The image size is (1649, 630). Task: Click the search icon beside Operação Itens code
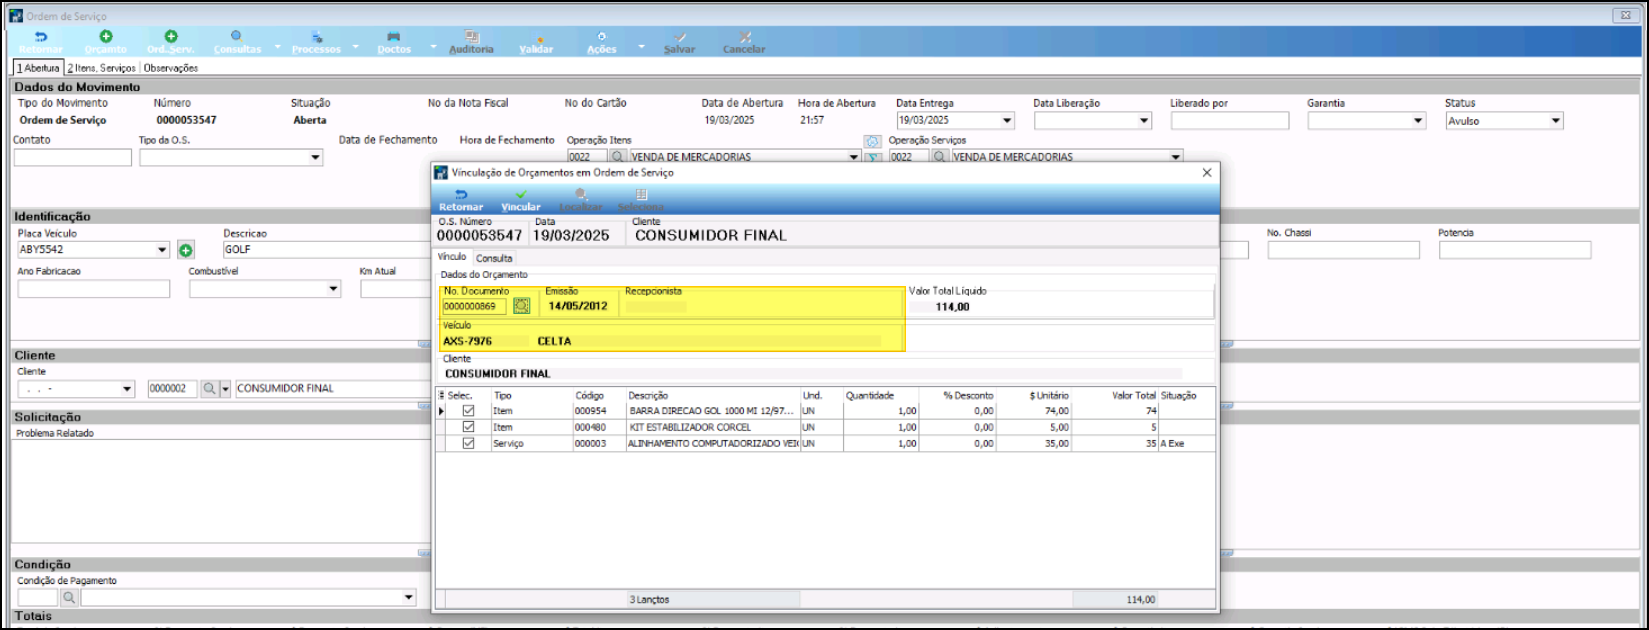click(618, 157)
